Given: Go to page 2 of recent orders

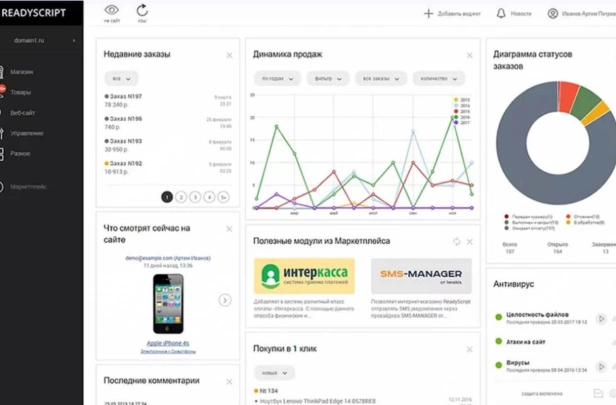Looking at the screenshot, I should (181, 197).
